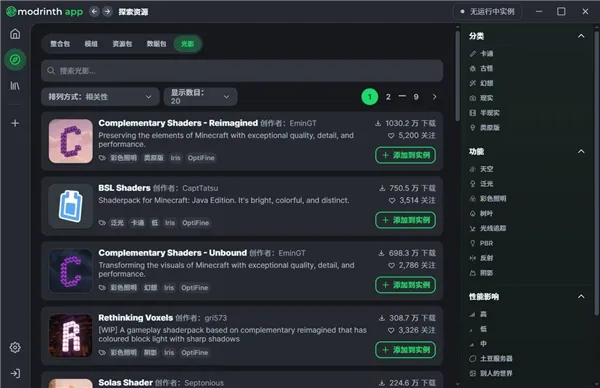600x388 pixels.
Task: Click the main results list vertical scrollbar
Action: [x=457, y=76]
